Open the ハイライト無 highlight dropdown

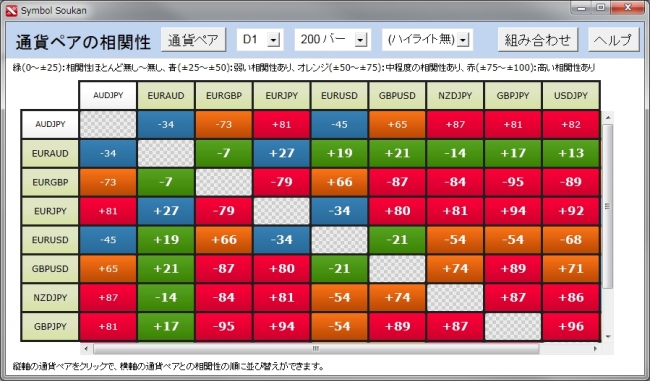[463, 40]
